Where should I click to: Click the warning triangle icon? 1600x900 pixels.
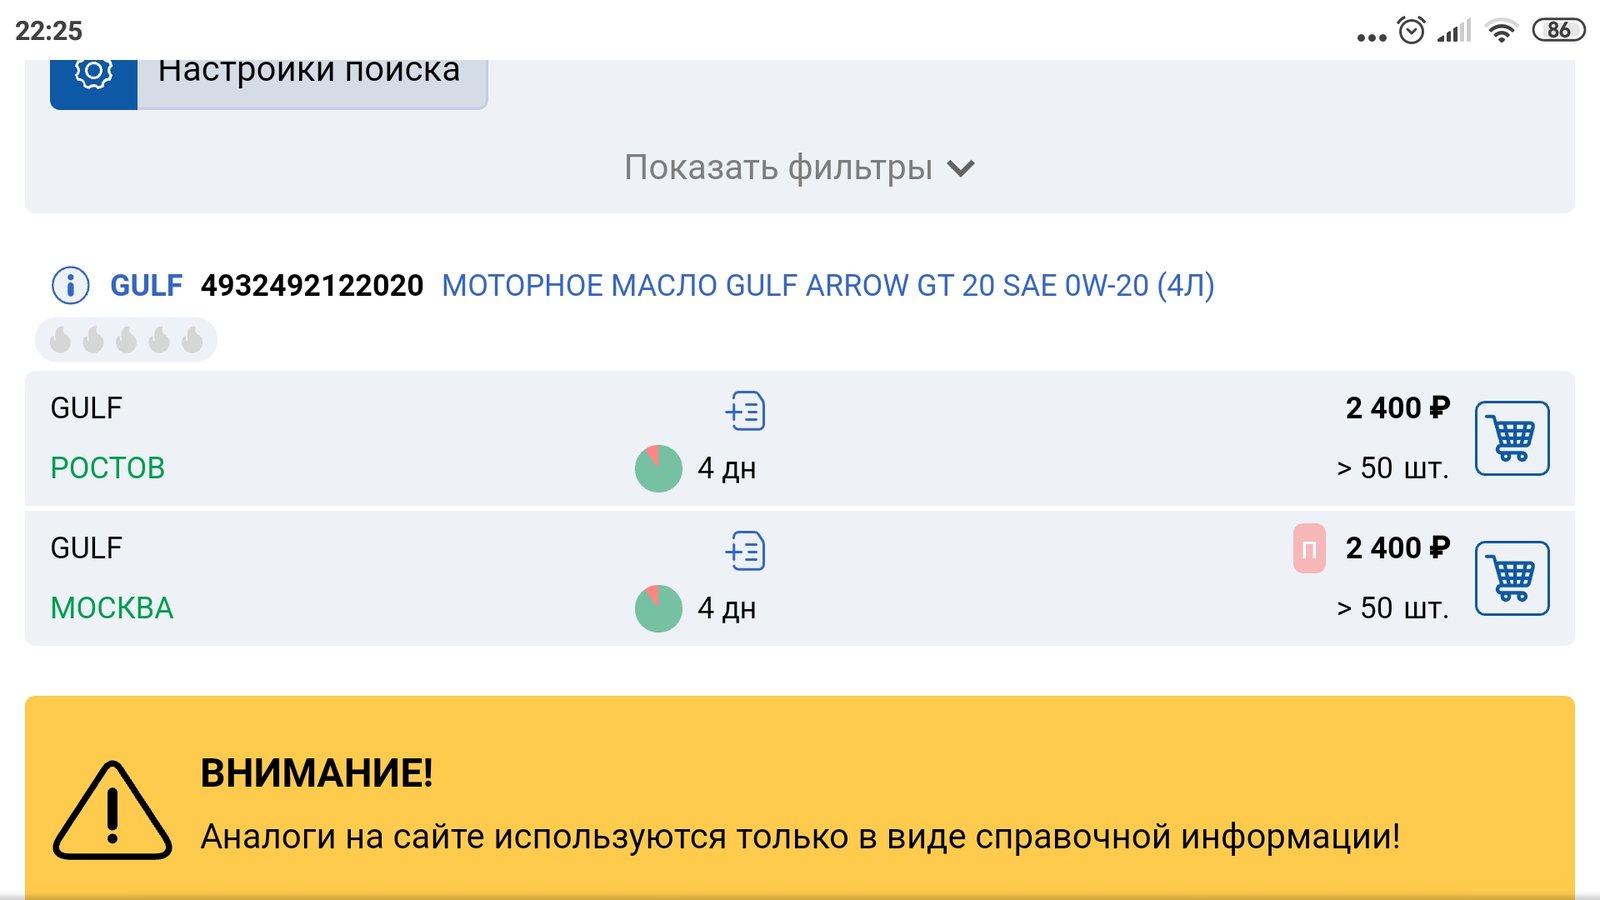pos(112,811)
